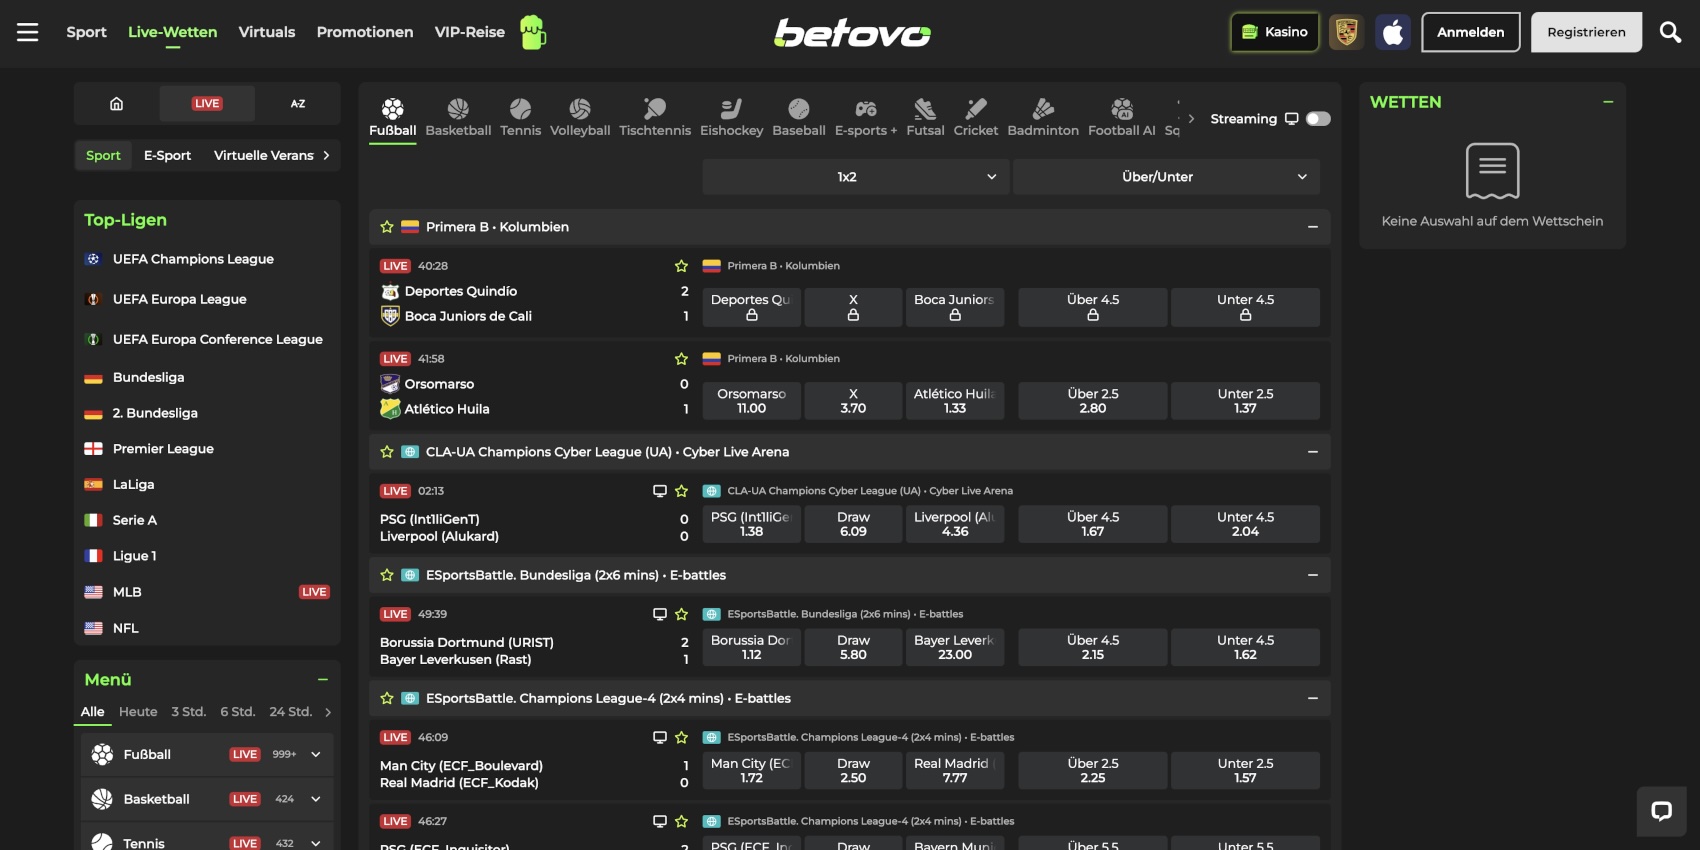Select the Basketball sport icon
This screenshot has height=850, width=1700.
point(458,117)
